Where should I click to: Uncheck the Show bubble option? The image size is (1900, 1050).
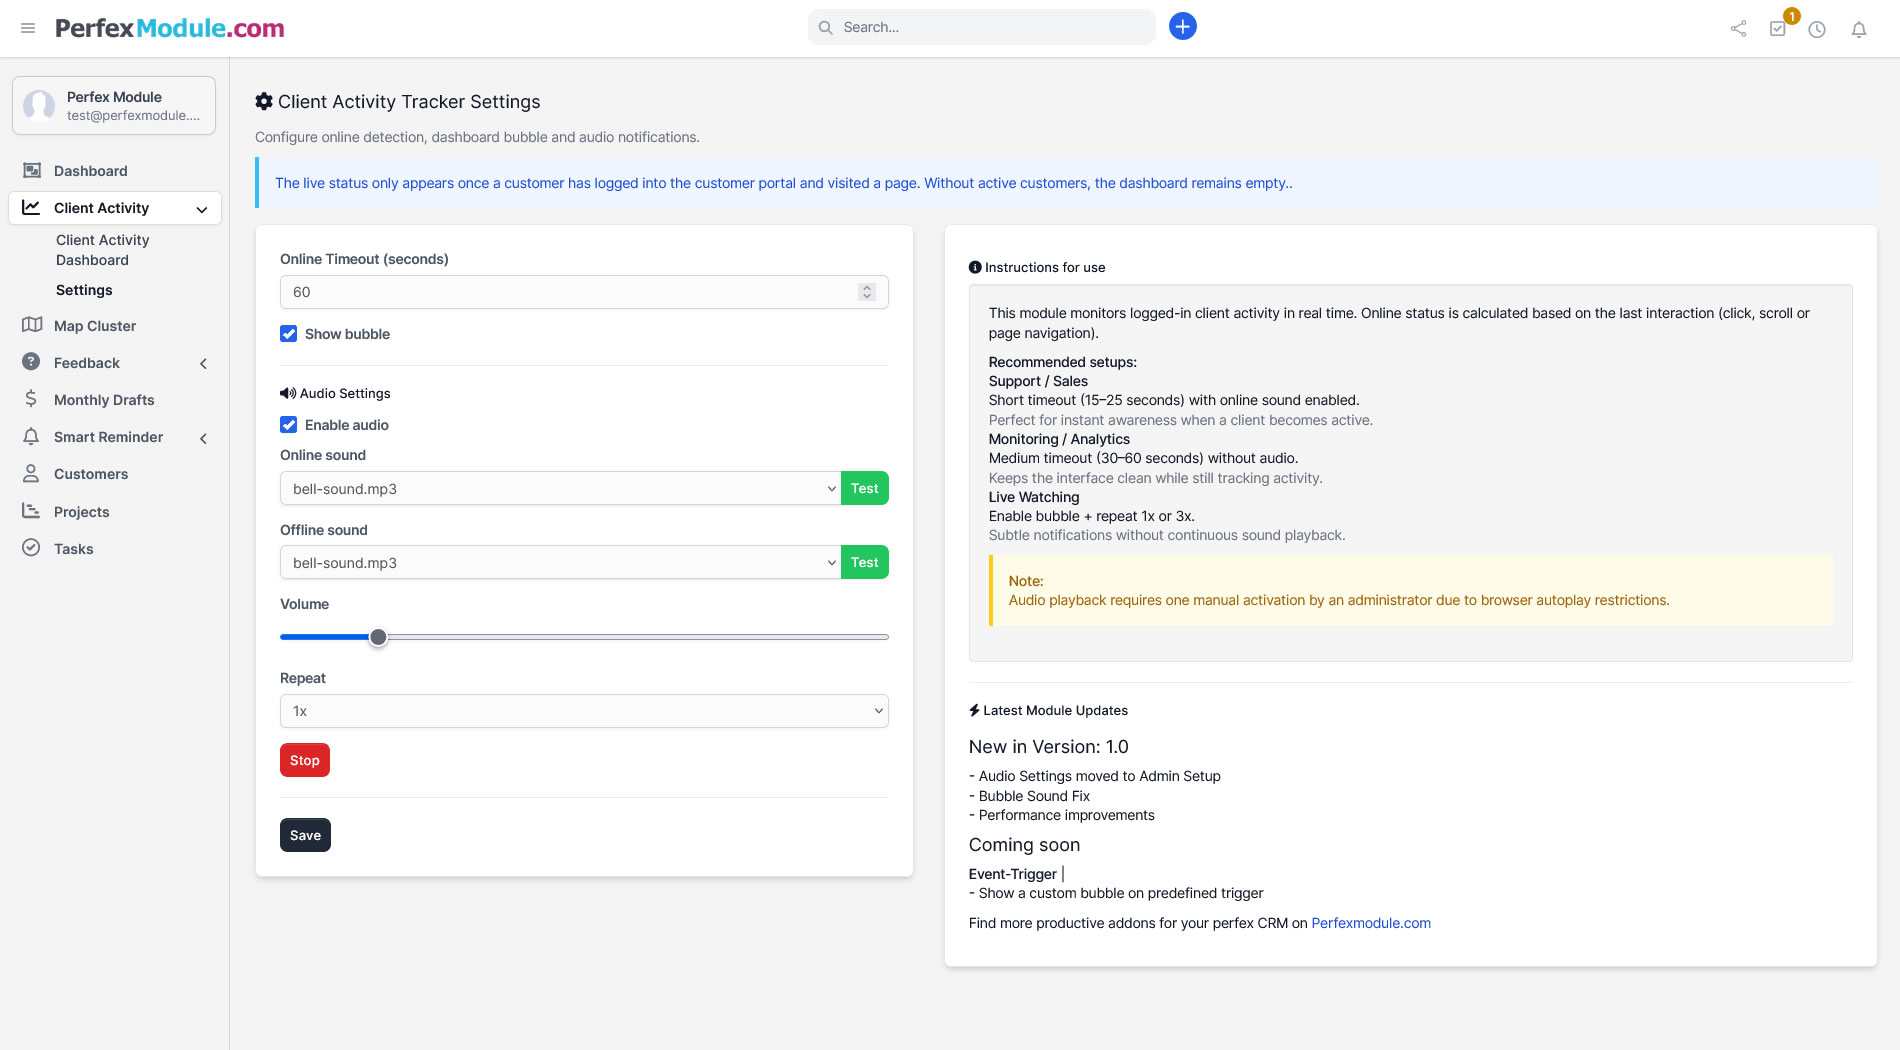[288, 333]
